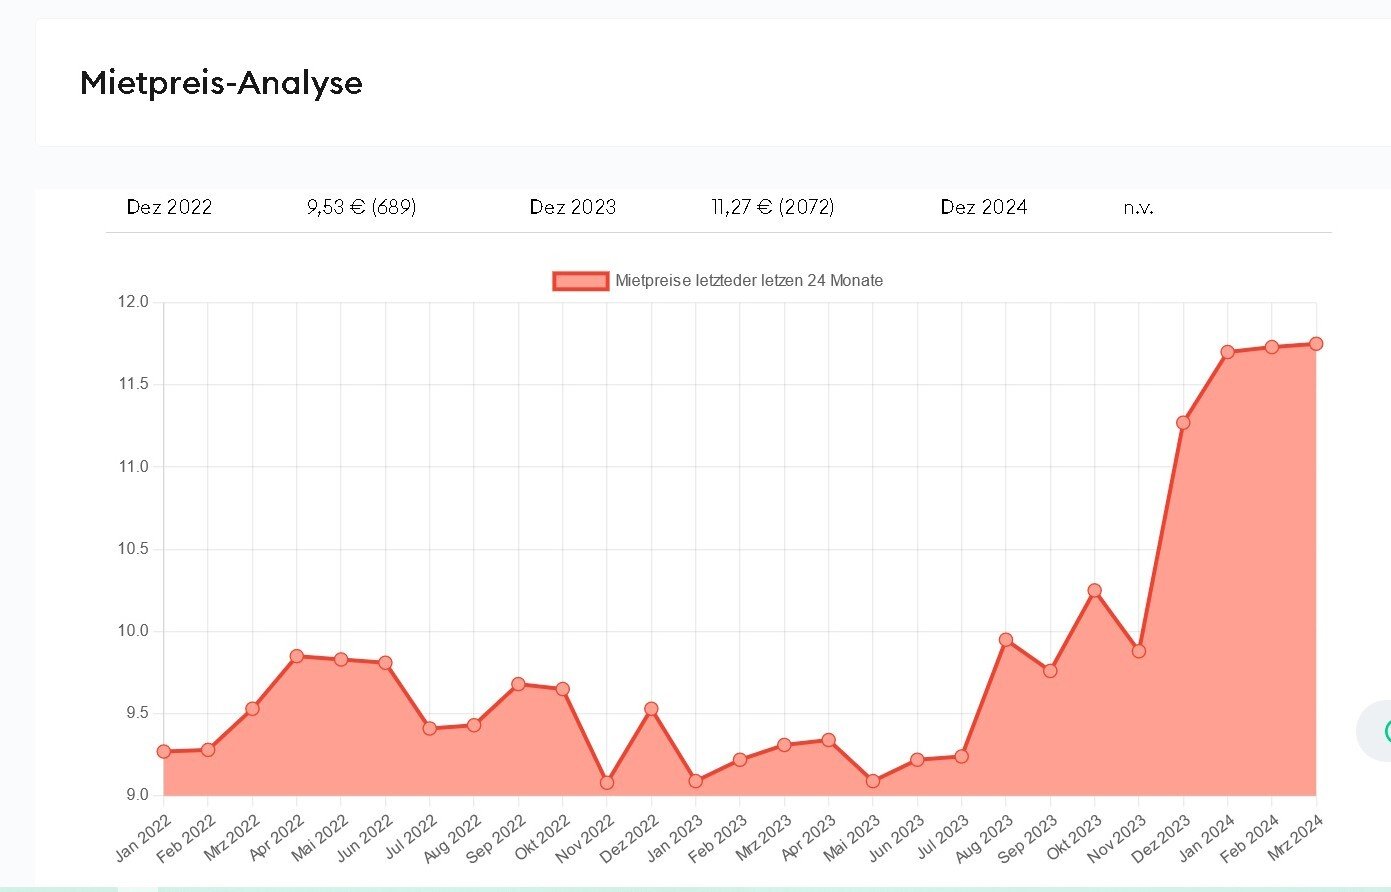Click the Mai 2022 data point
This screenshot has height=892, width=1391.
(341, 659)
